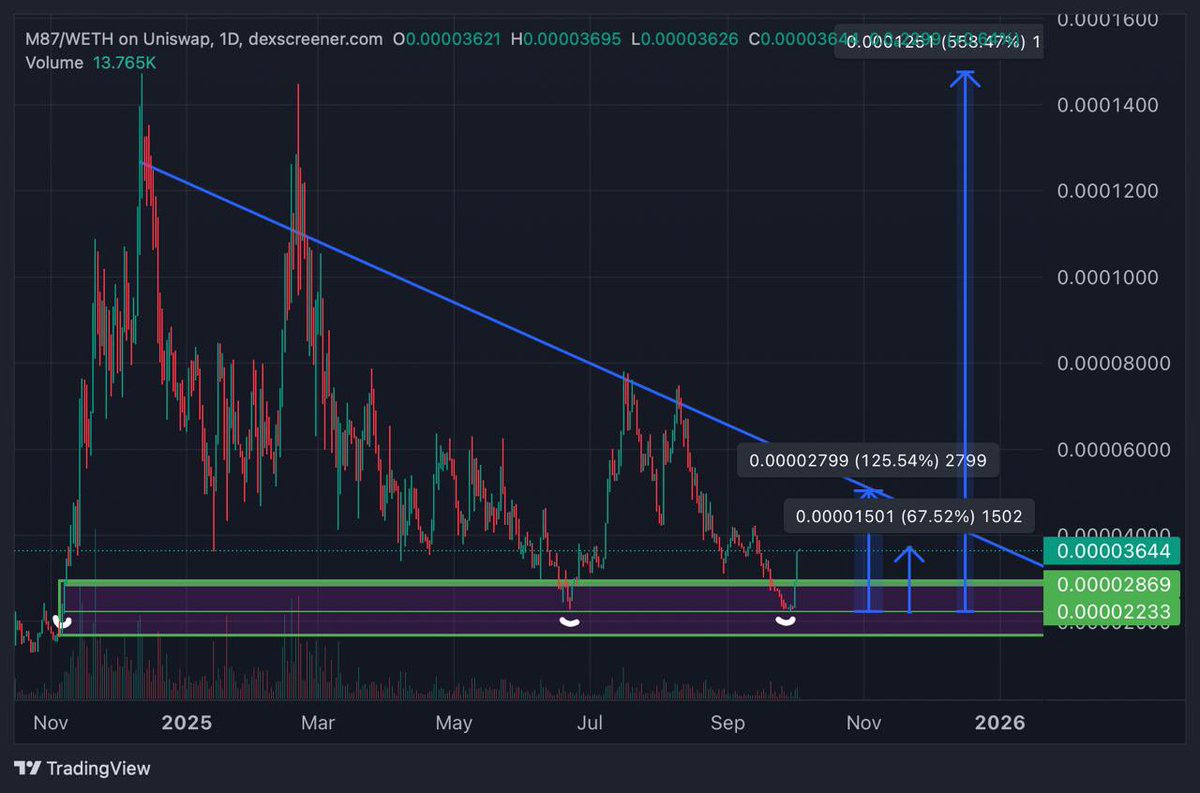
Task: Click the 2025 label on time axis
Action: click(186, 723)
